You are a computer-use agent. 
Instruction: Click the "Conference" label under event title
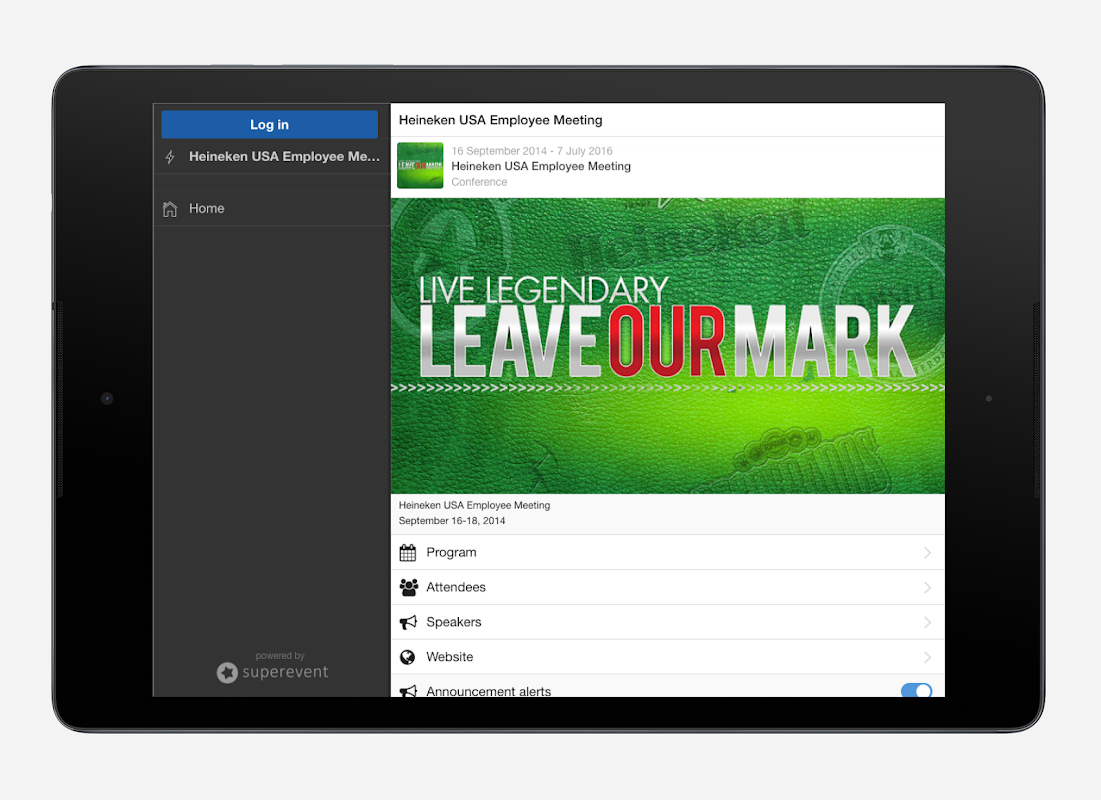479,182
